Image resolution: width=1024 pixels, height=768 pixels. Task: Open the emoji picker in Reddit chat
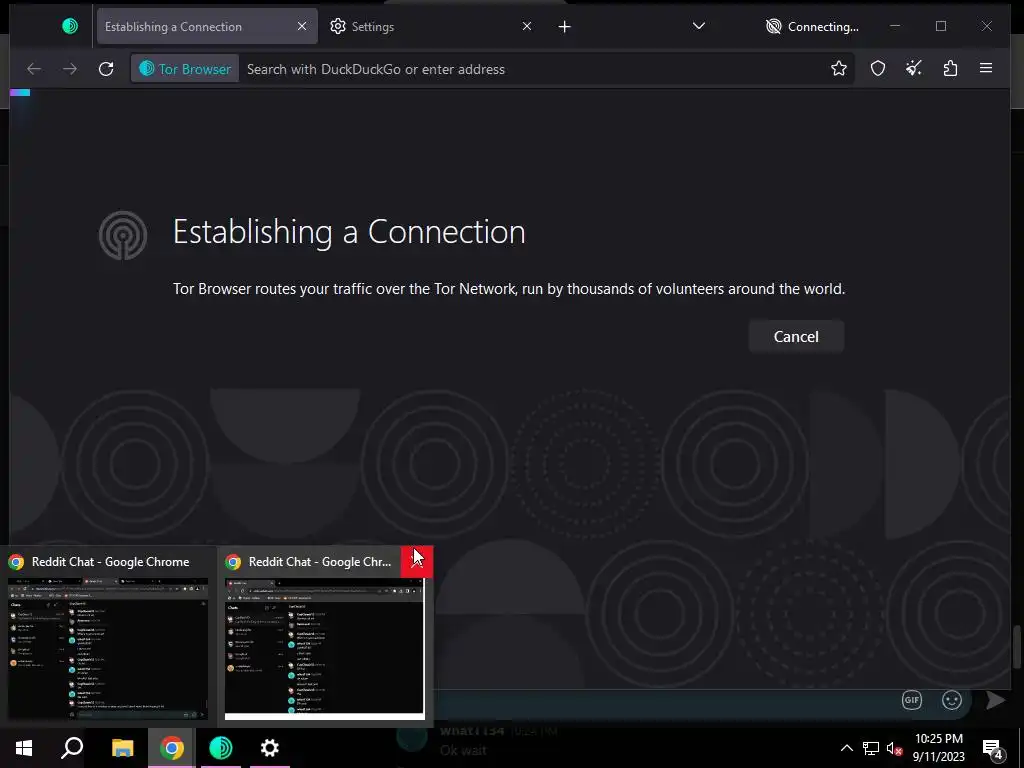952,700
